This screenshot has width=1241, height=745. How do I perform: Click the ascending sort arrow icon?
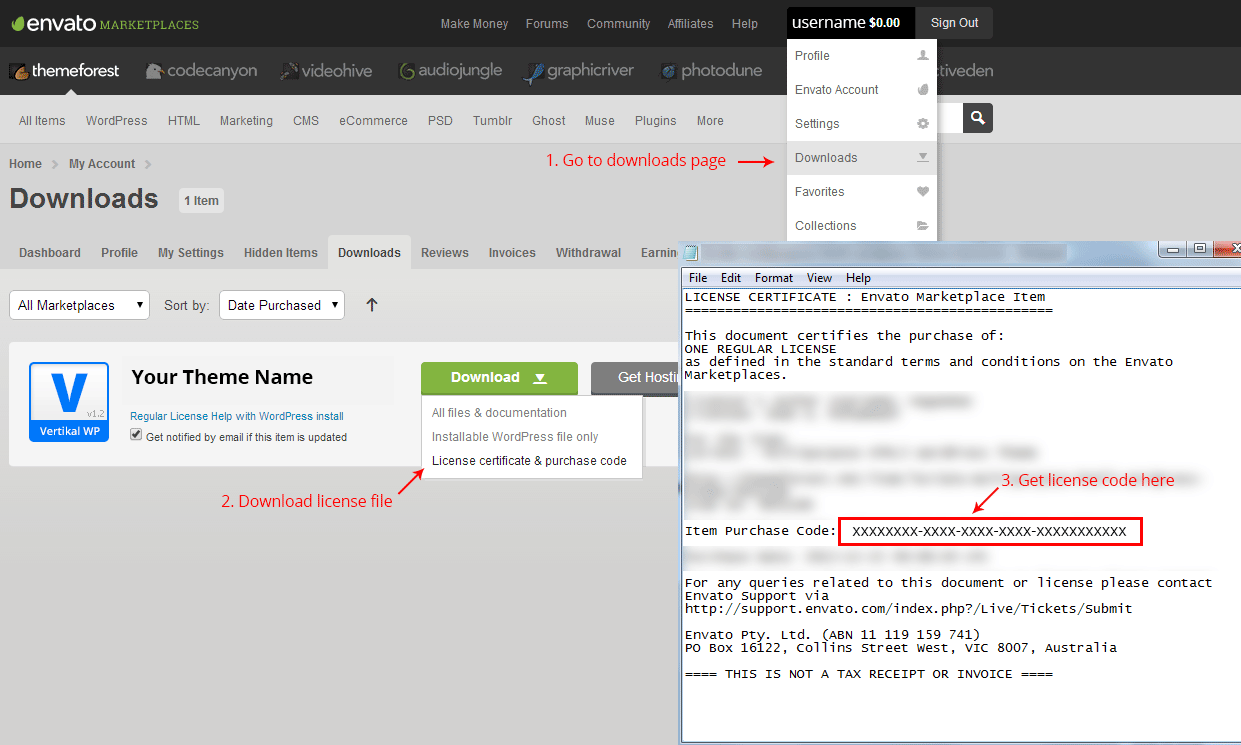pos(372,305)
